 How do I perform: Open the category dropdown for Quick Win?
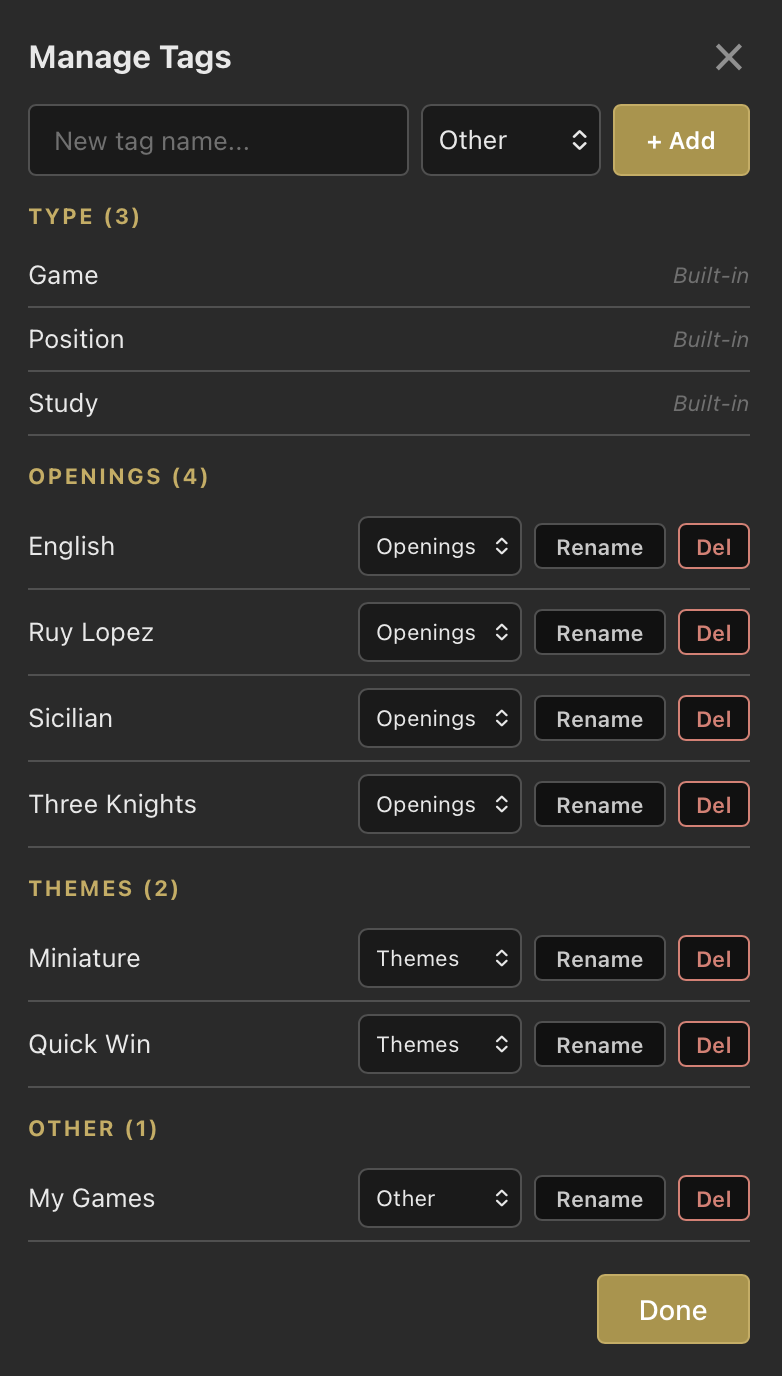coord(439,1044)
